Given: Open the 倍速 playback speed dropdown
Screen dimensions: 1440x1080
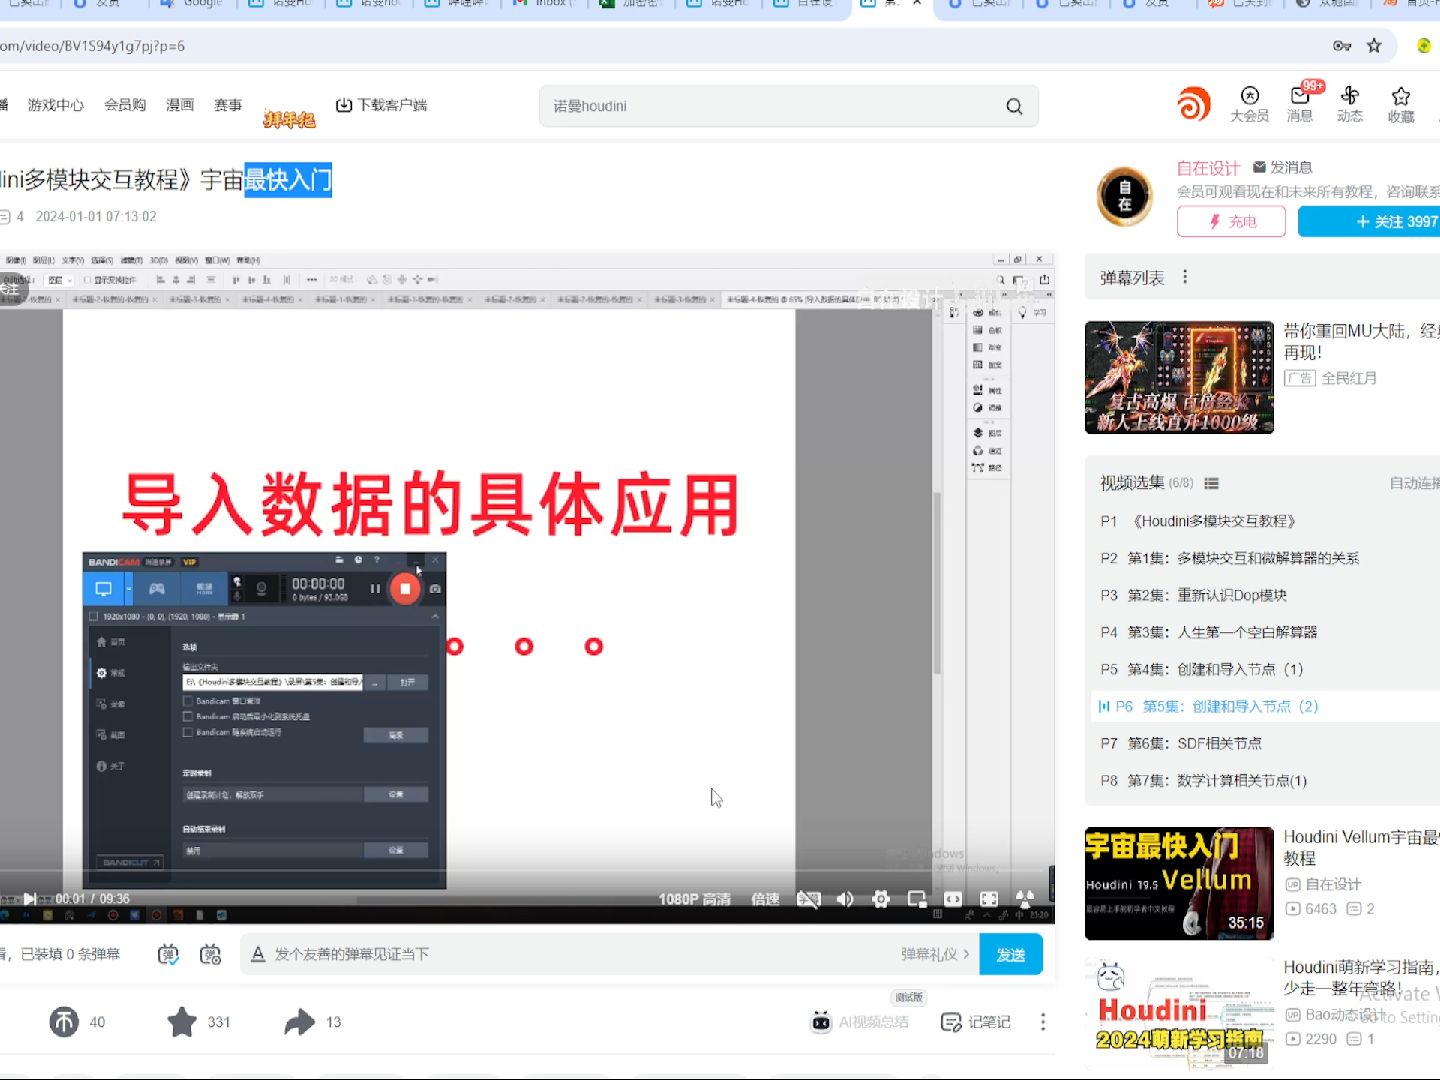Looking at the screenshot, I should click(765, 899).
